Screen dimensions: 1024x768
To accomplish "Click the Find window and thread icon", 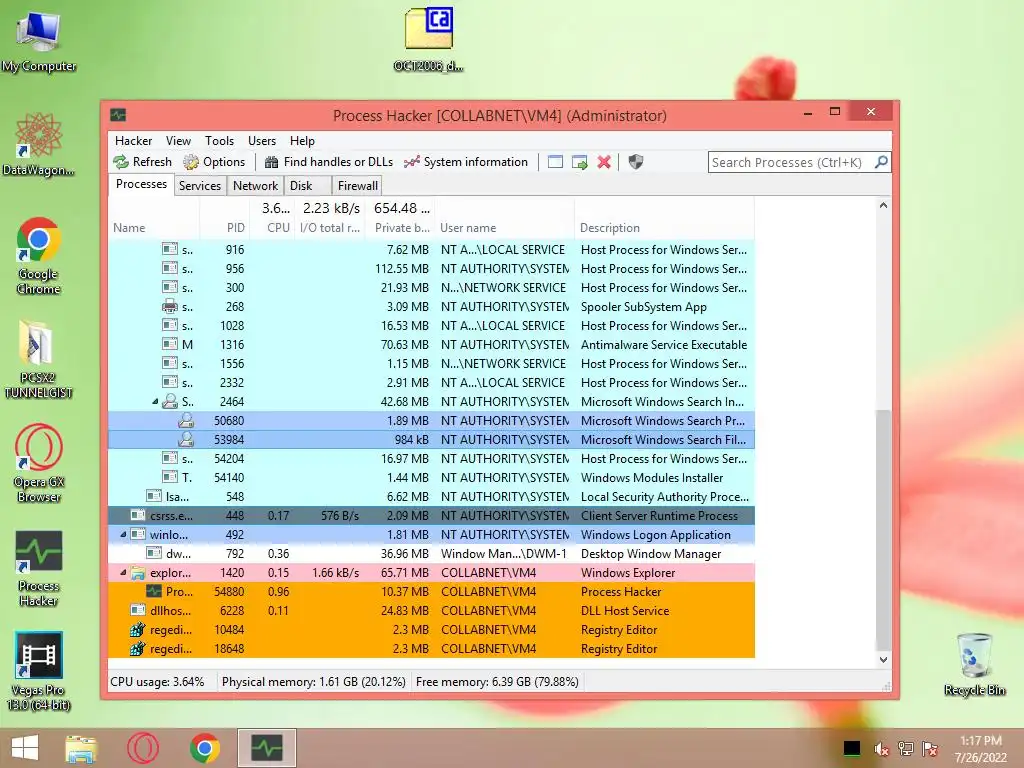I will 579,162.
